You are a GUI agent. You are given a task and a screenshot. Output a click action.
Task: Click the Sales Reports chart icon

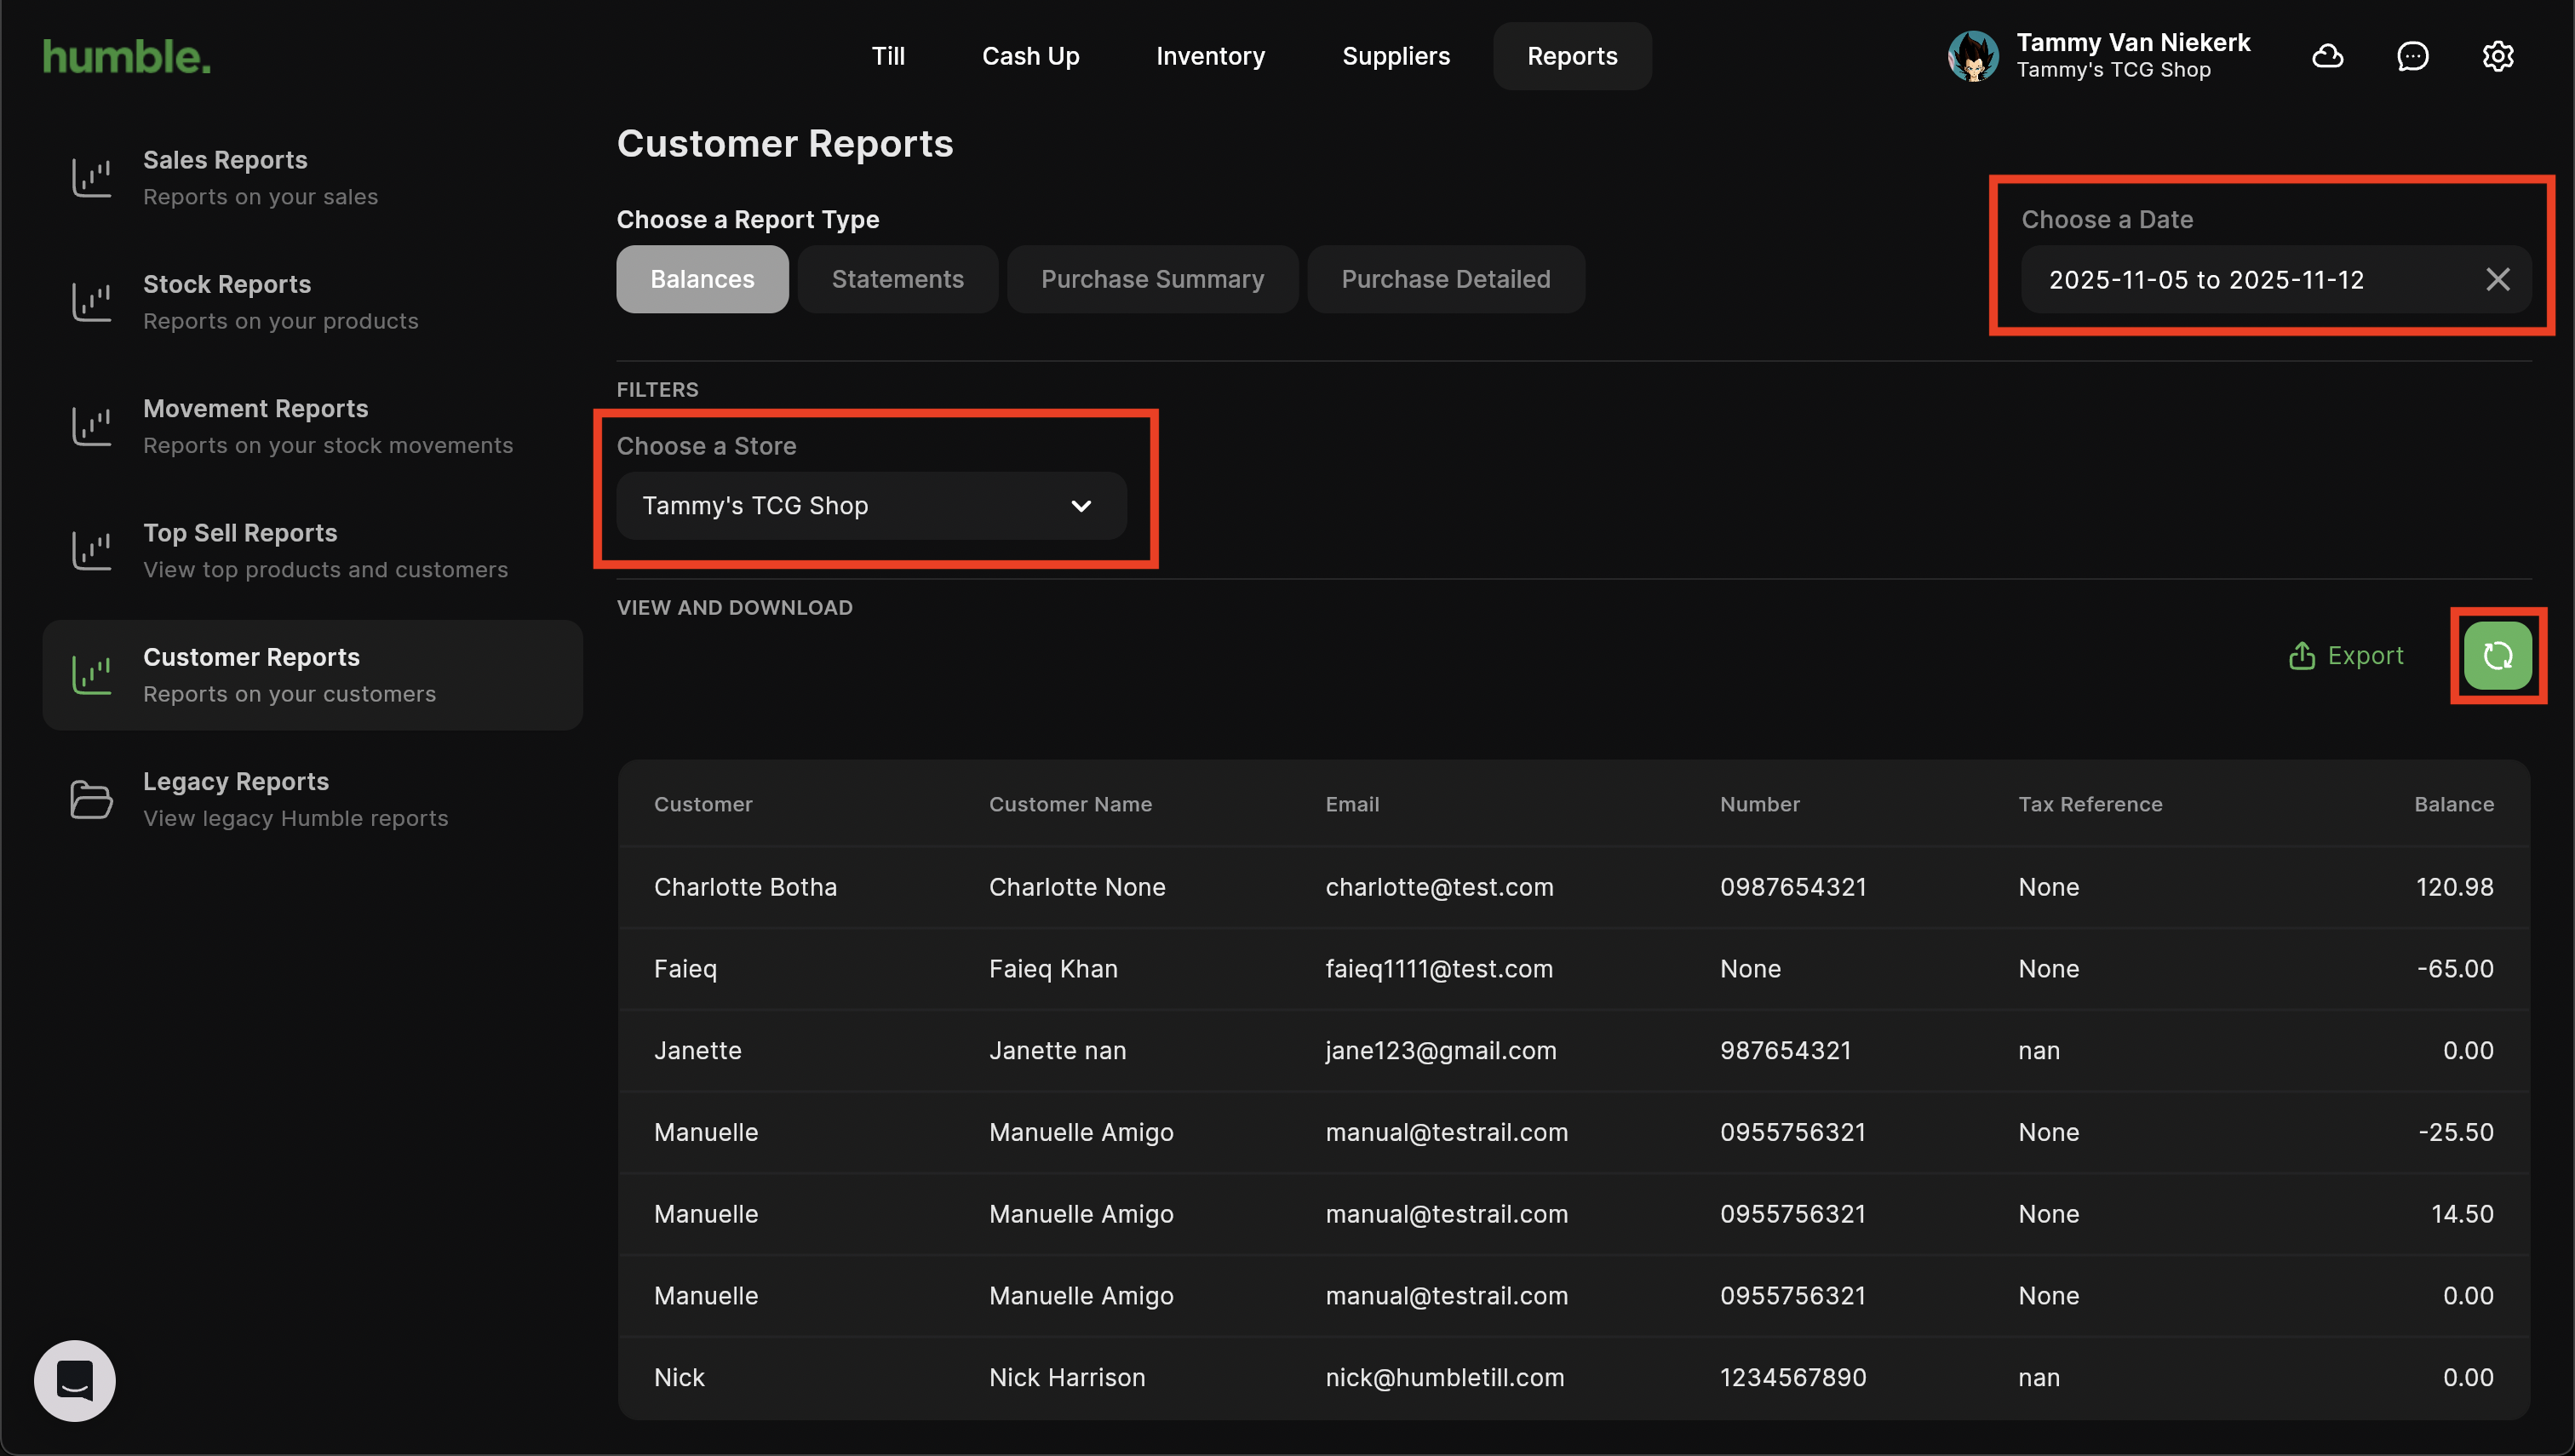point(91,178)
